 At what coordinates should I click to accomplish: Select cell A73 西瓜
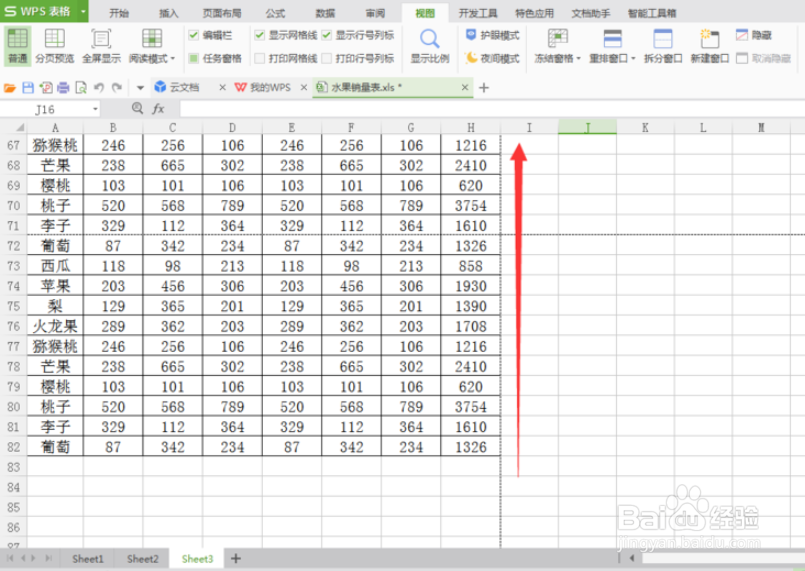[x=55, y=266]
